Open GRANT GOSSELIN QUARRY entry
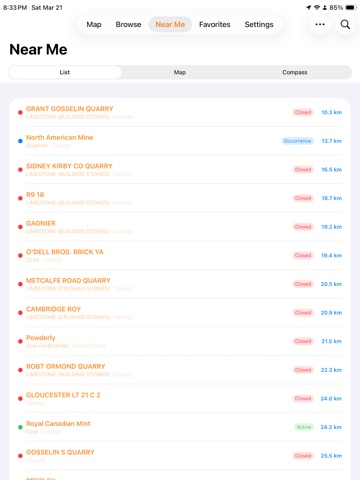Screen dimensions: 360x480 pyautogui.click(x=180, y=112)
